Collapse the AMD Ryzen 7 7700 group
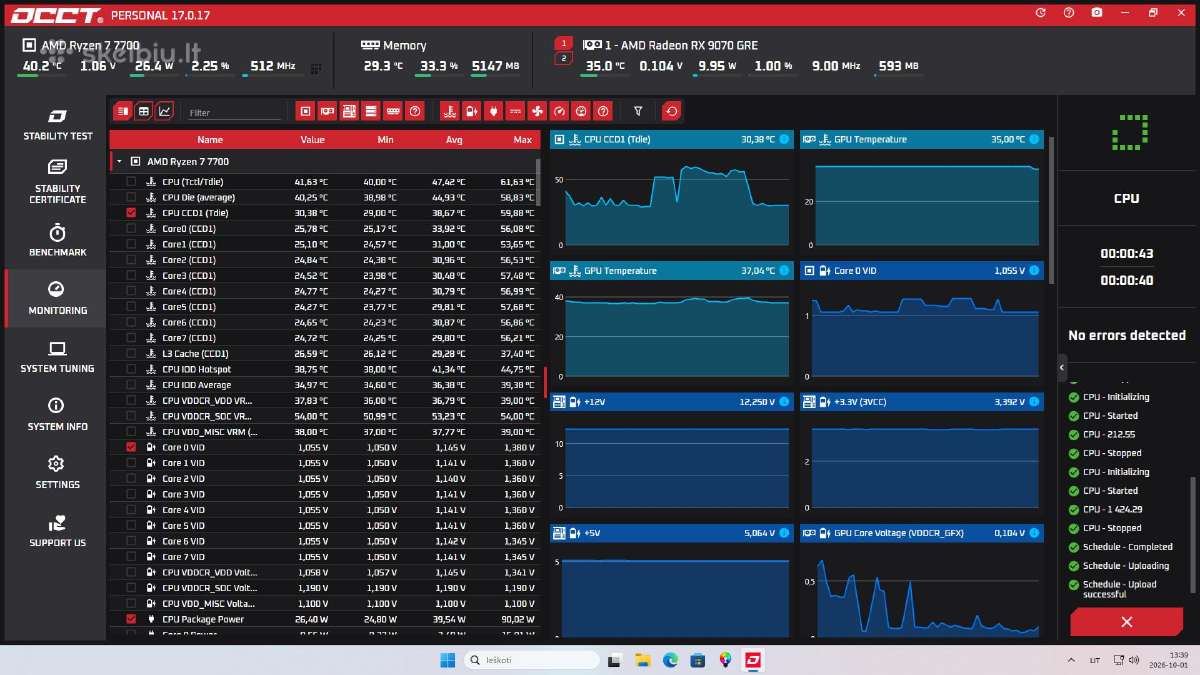Screen dimensions: 1200x675 [119, 161]
